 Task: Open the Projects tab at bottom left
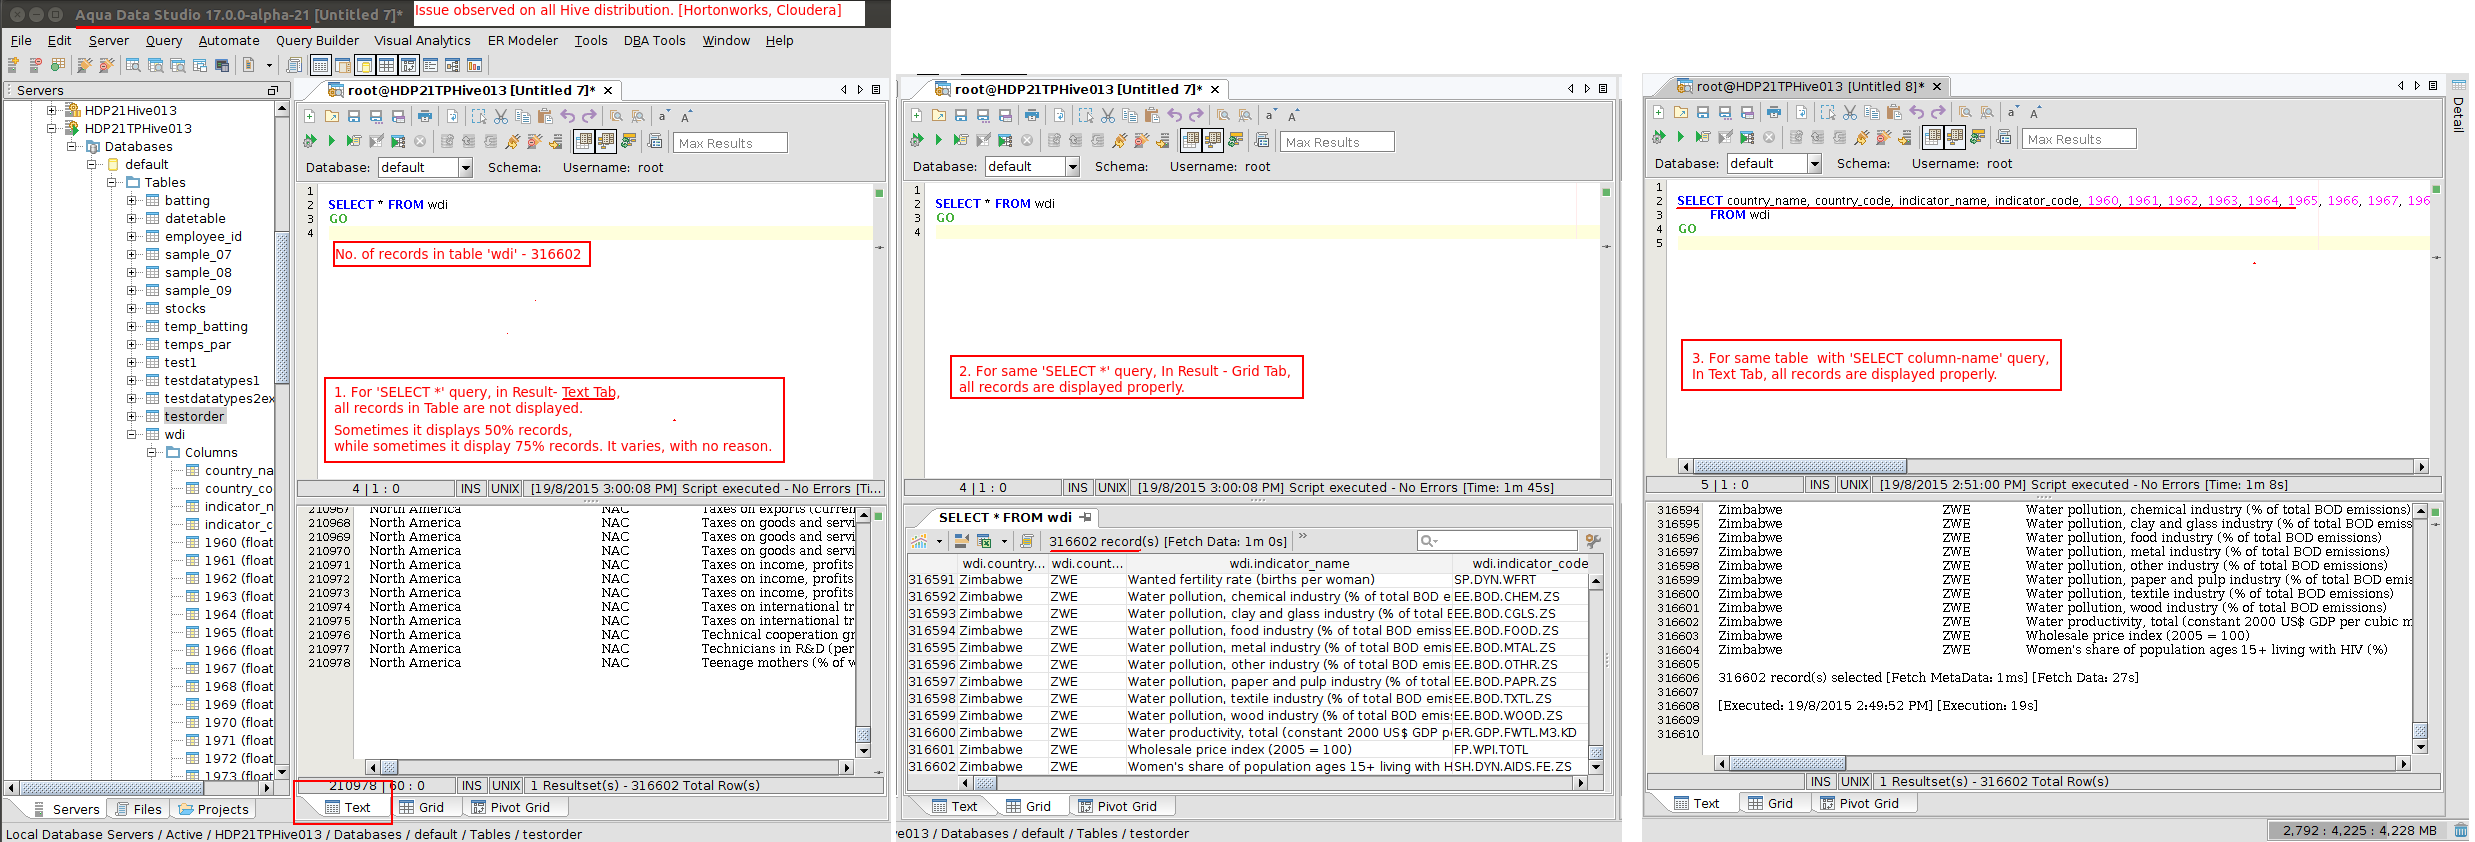click(213, 809)
